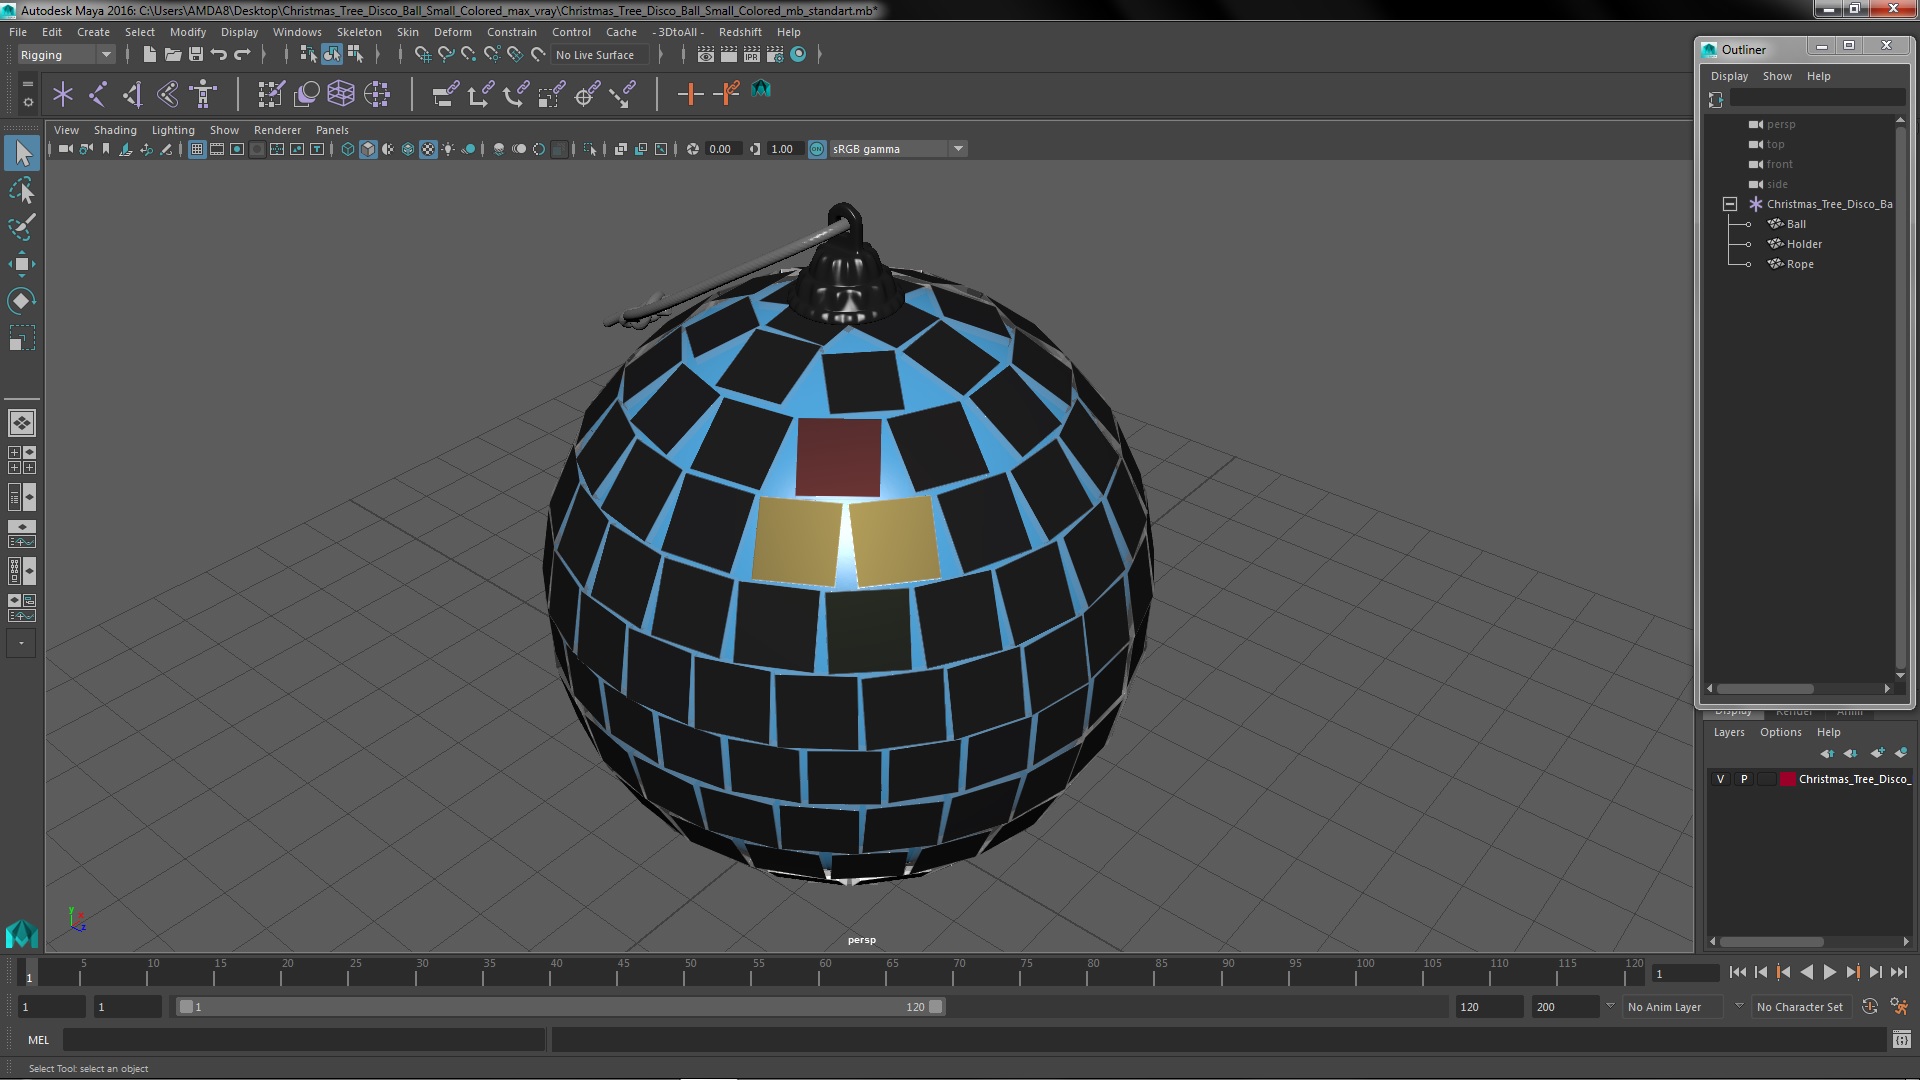Go to the start of the playback range

point(1737,972)
